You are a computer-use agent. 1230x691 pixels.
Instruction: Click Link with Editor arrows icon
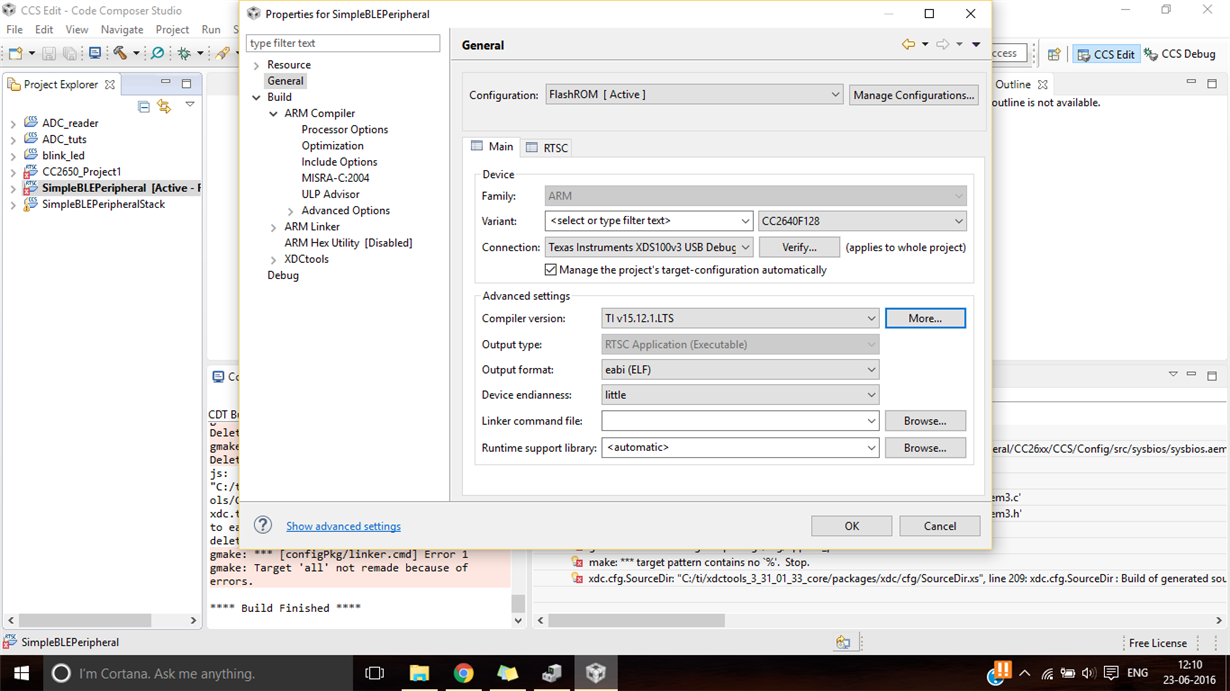(x=164, y=106)
